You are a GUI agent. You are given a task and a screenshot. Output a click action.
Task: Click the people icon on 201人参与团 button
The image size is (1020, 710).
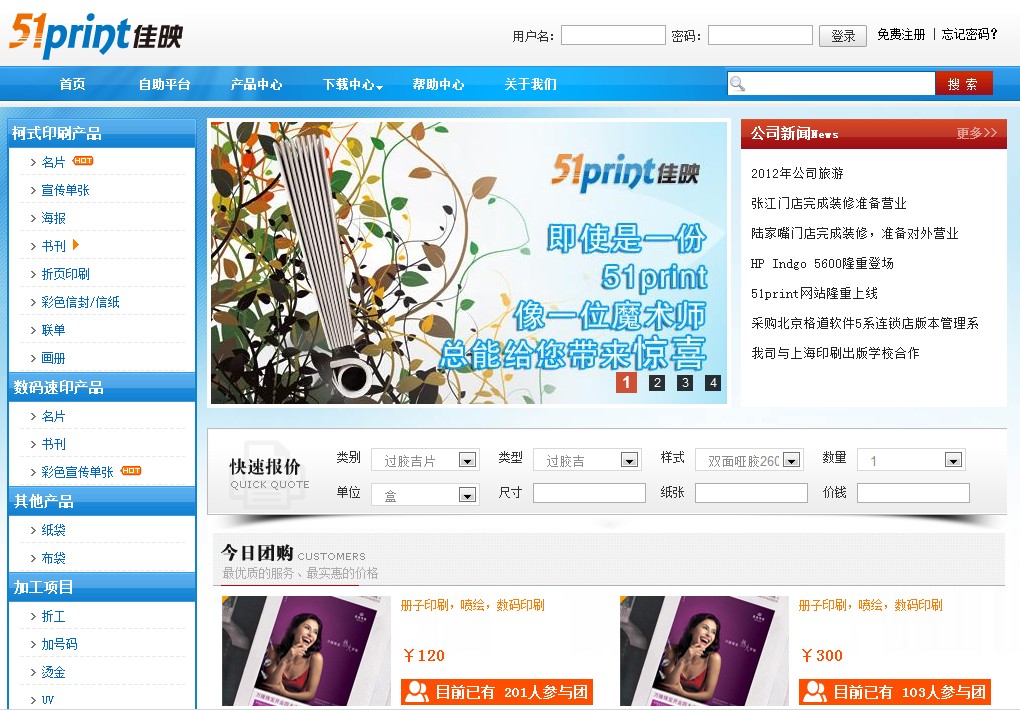point(416,692)
